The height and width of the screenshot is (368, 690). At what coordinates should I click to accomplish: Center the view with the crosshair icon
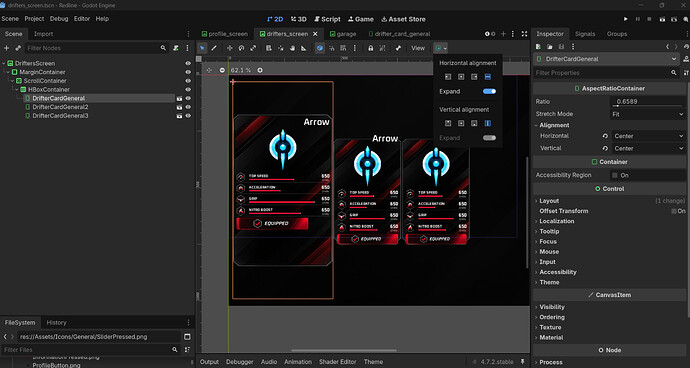point(209,70)
